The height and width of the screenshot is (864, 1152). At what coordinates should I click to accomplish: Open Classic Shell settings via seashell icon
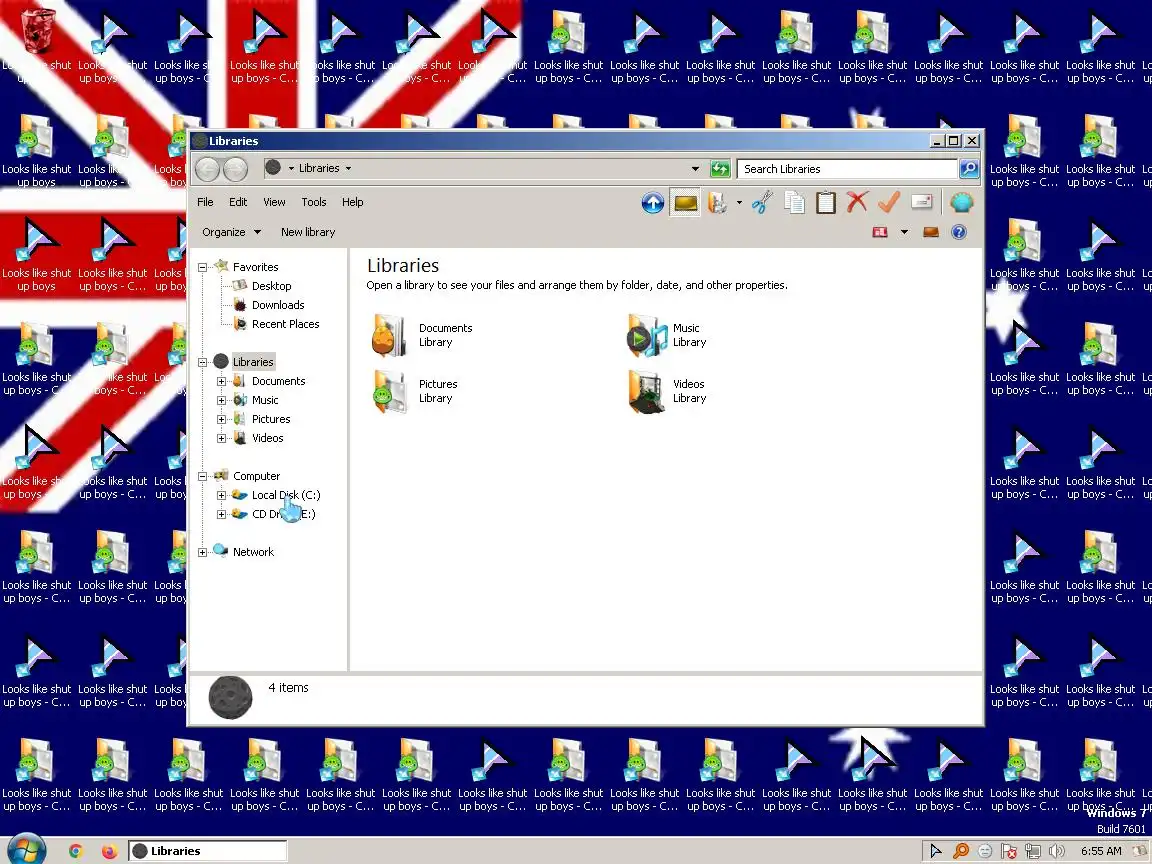pos(962,202)
